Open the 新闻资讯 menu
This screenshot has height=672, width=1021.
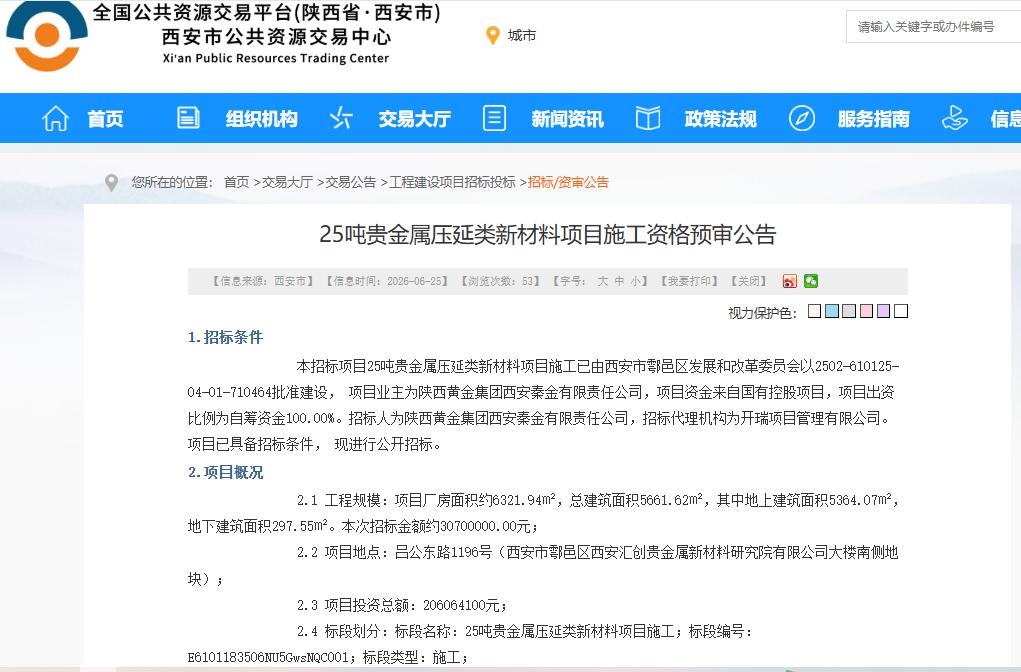(567, 119)
